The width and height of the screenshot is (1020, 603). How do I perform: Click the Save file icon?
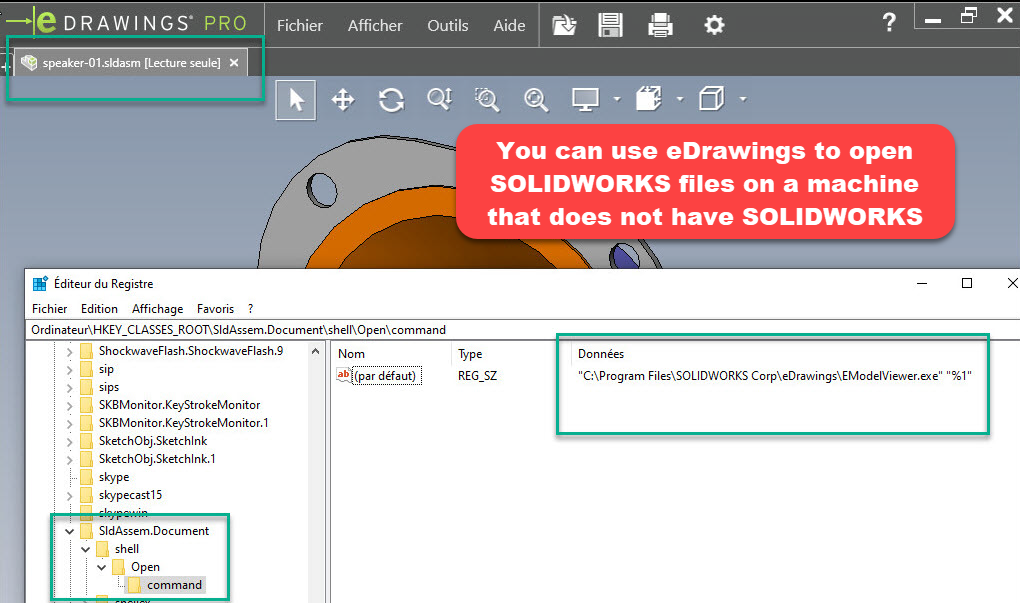pyautogui.click(x=611, y=25)
